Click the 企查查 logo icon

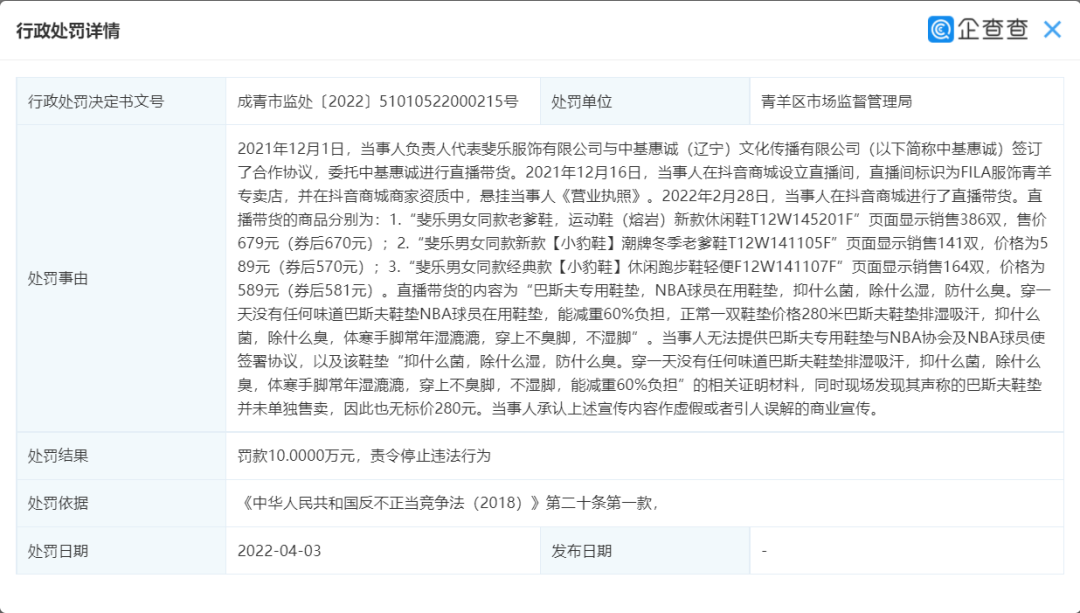click(940, 30)
